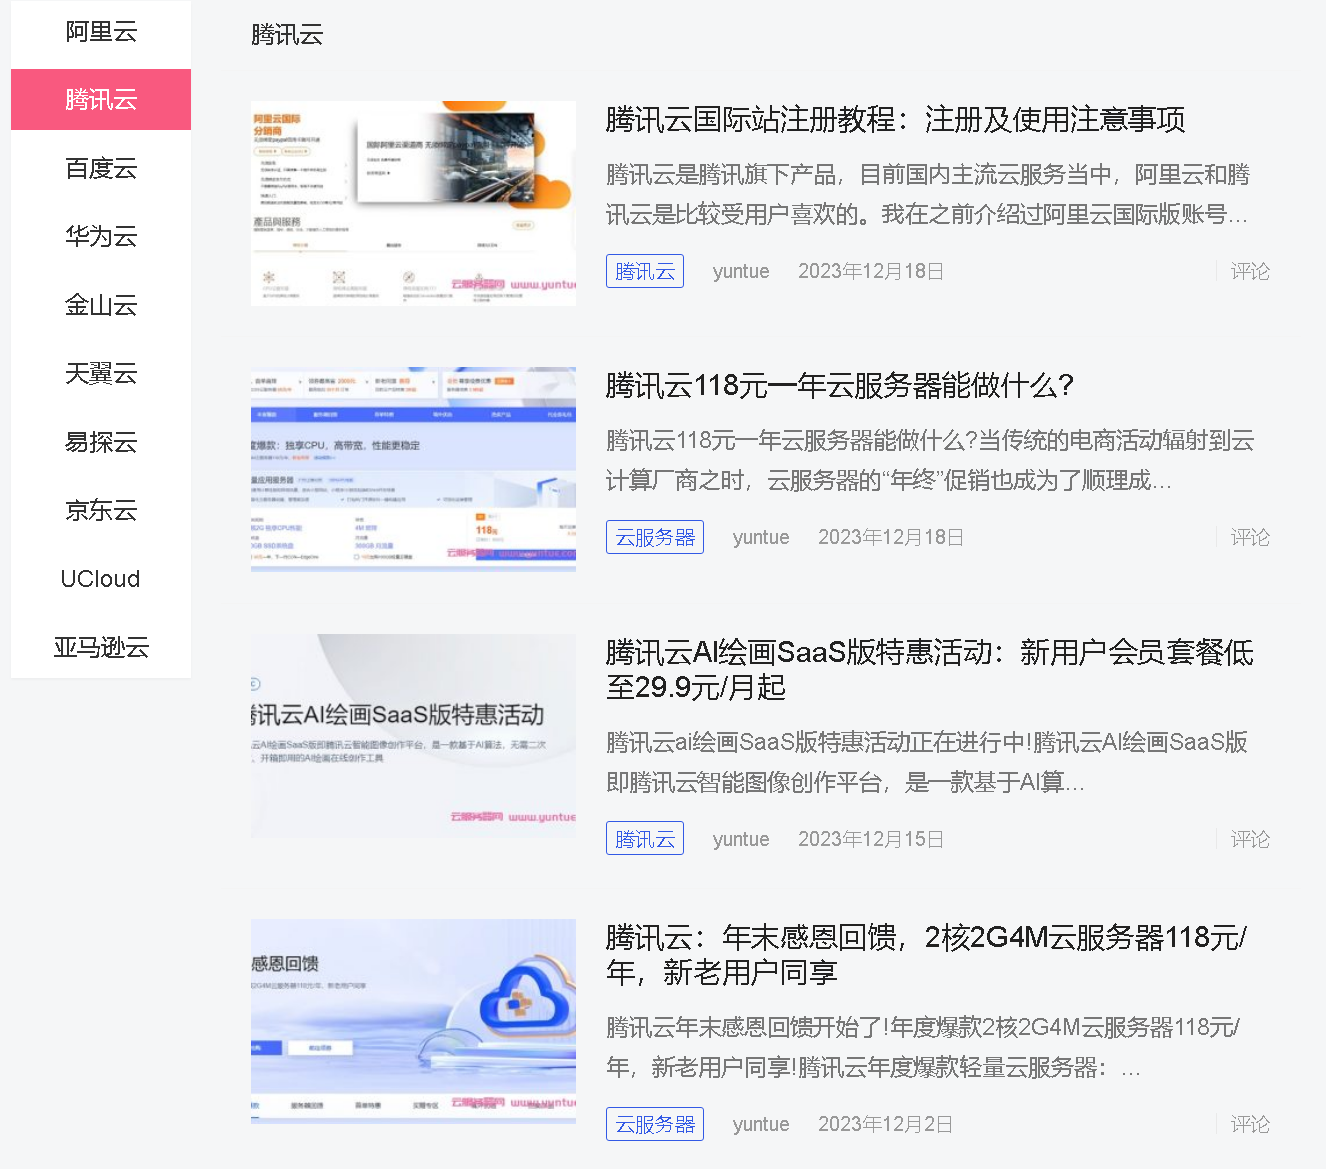Choose 金山云 from the sidebar
The image size is (1326, 1169).
pyautogui.click(x=101, y=305)
